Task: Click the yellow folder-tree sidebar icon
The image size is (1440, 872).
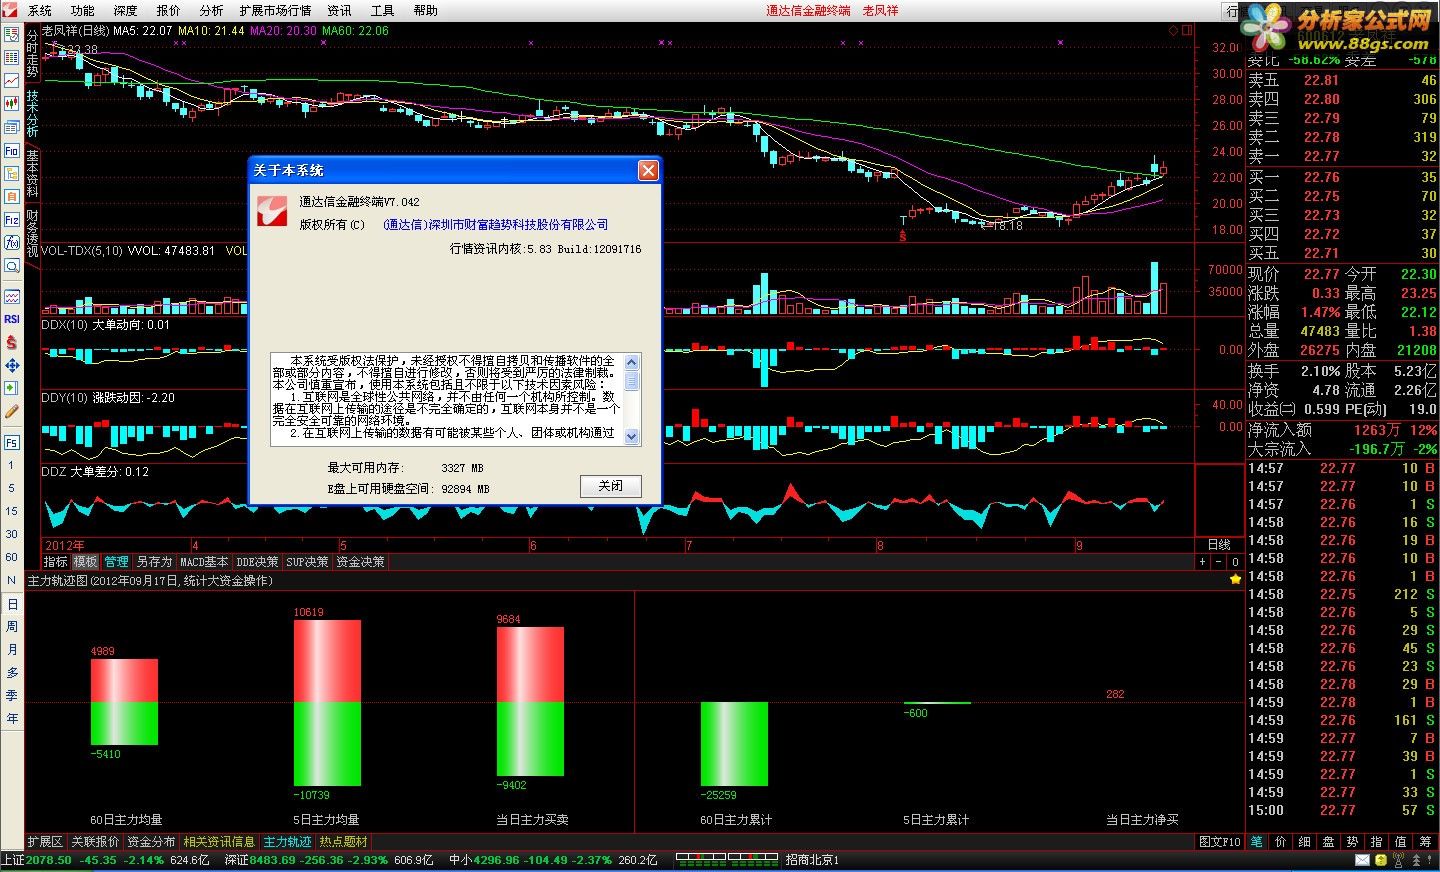Action: [x=12, y=174]
